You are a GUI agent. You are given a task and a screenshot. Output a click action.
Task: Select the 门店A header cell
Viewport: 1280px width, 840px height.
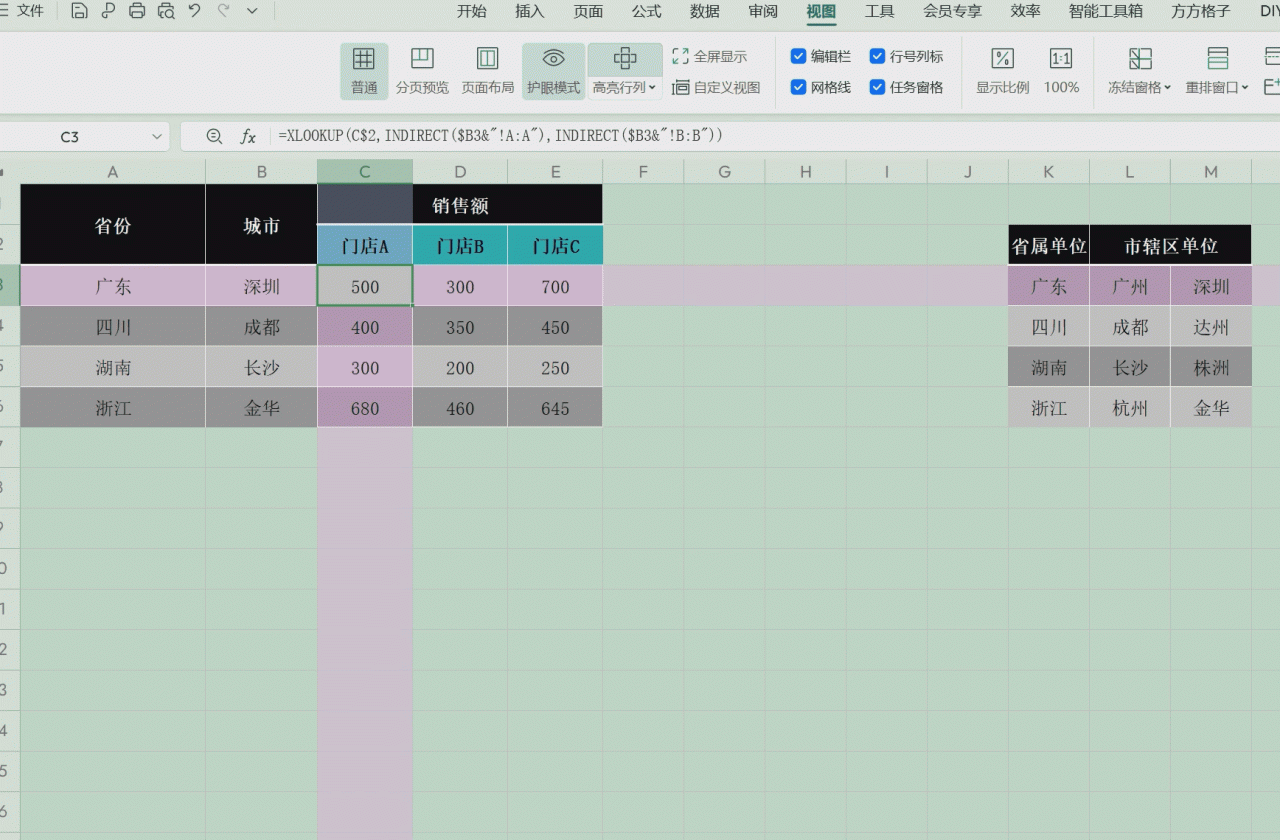[x=365, y=246]
